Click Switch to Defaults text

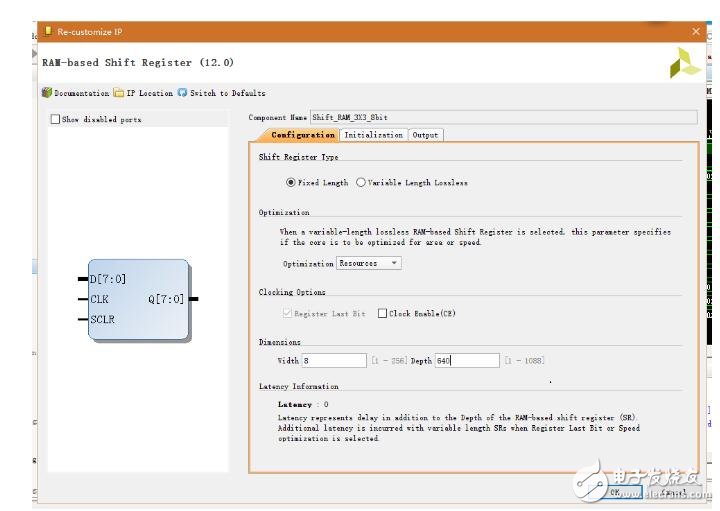pos(228,93)
